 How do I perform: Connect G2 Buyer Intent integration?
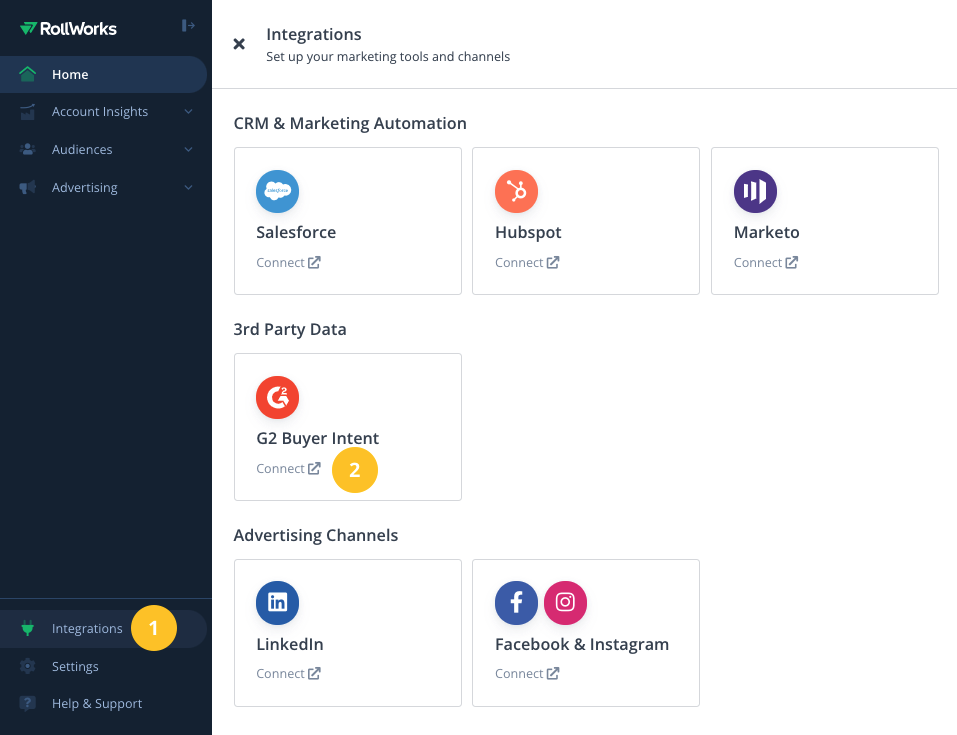tap(288, 468)
